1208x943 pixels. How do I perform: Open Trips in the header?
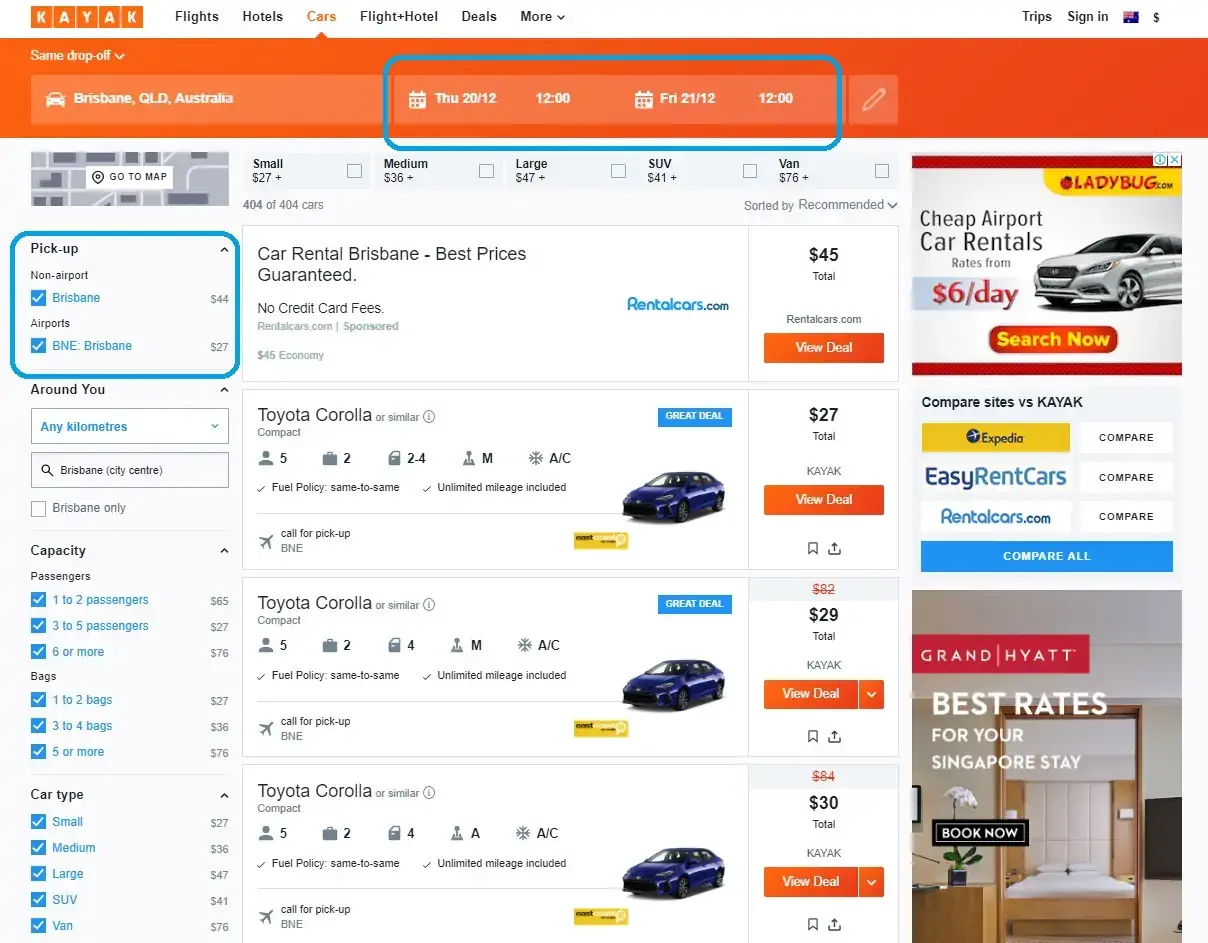click(x=1037, y=17)
